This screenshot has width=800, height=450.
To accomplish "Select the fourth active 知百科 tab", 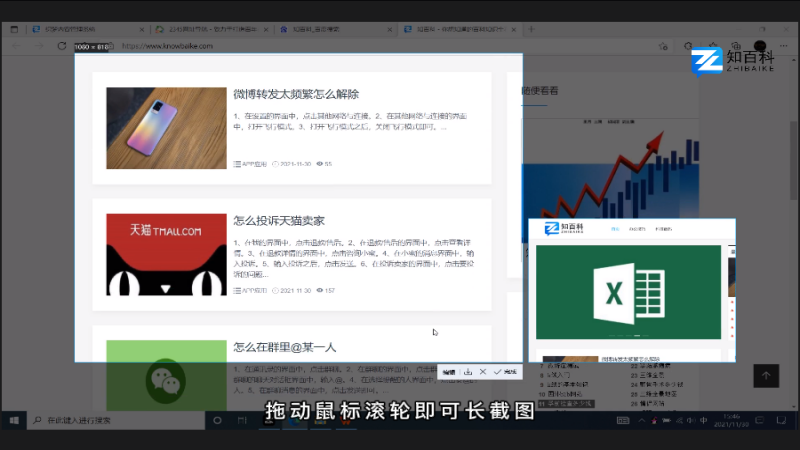I will [460, 30].
